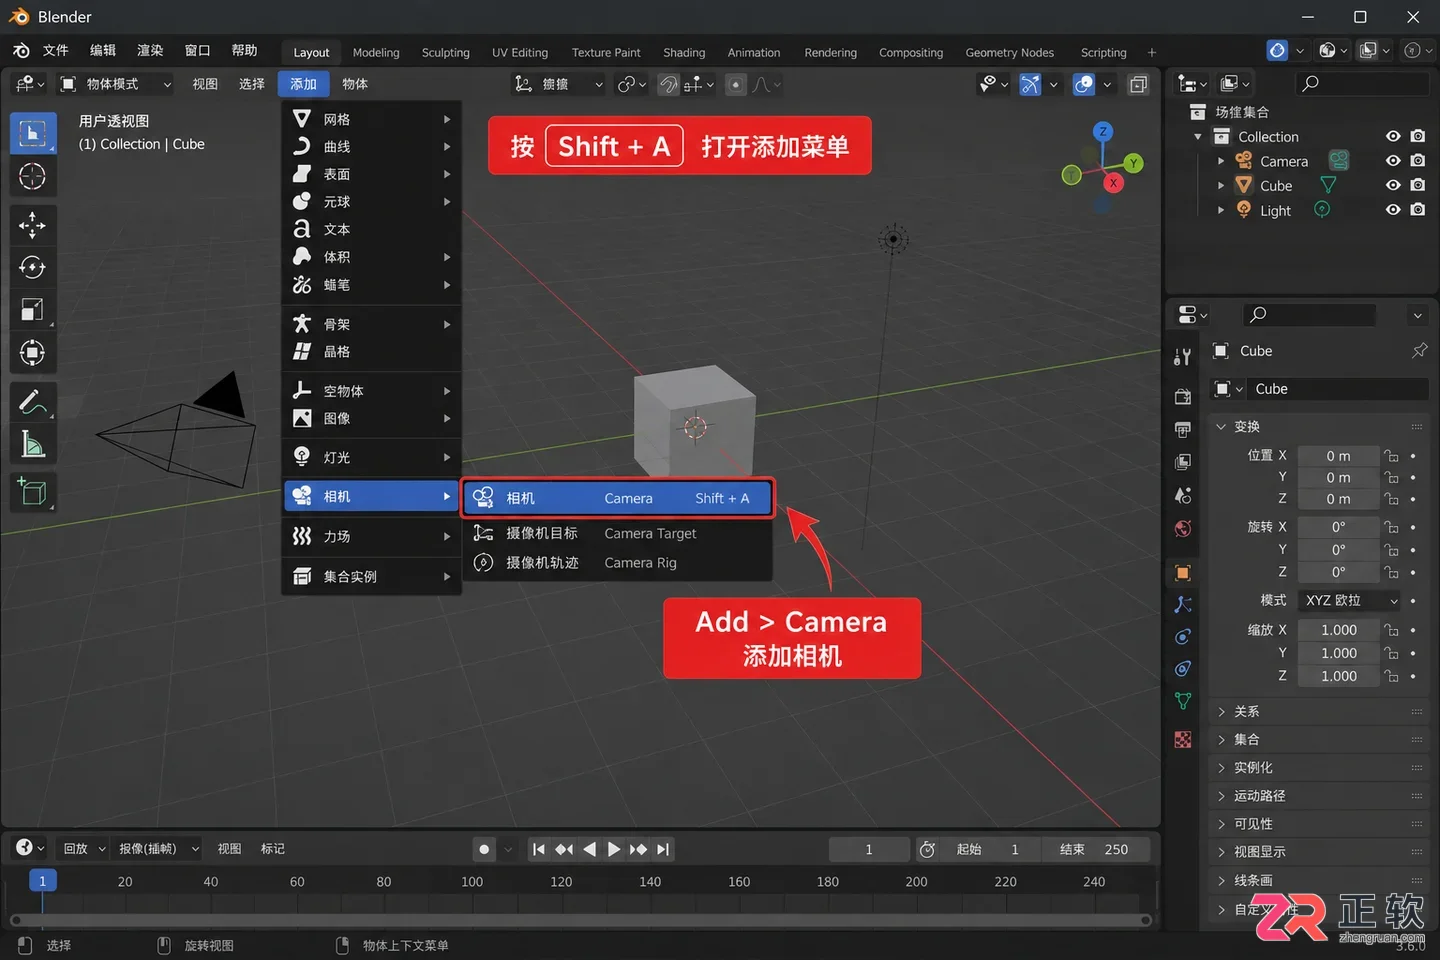Screen dimensions: 1440x960
Task: Select the Annotate pencil tool
Action: tap(32, 402)
